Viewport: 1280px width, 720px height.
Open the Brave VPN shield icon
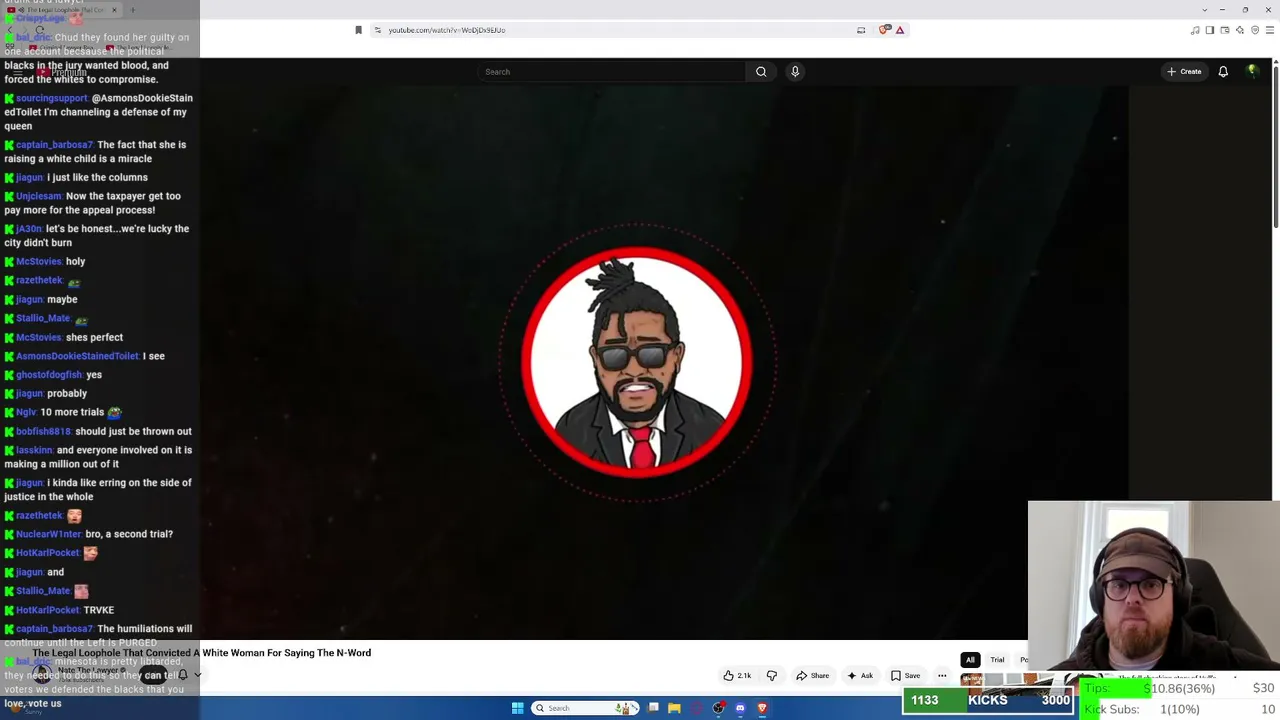(x=1255, y=30)
